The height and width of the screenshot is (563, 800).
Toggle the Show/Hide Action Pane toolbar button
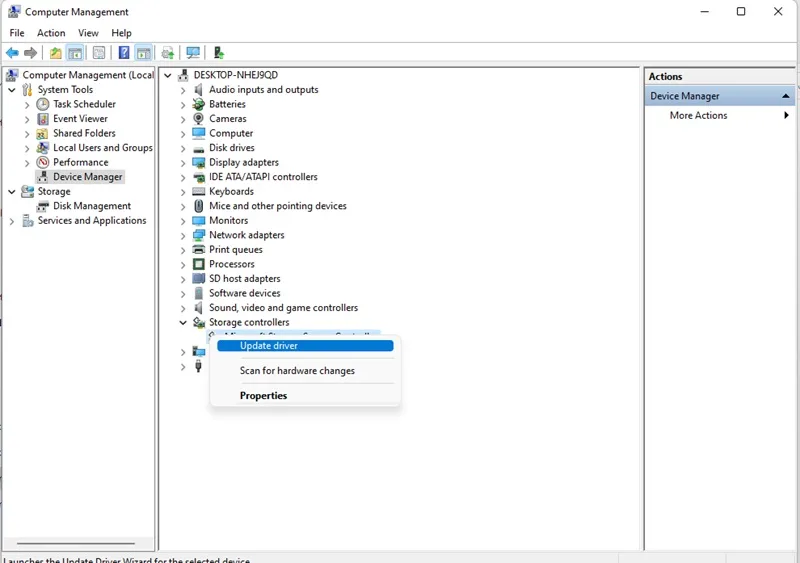tap(144, 53)
